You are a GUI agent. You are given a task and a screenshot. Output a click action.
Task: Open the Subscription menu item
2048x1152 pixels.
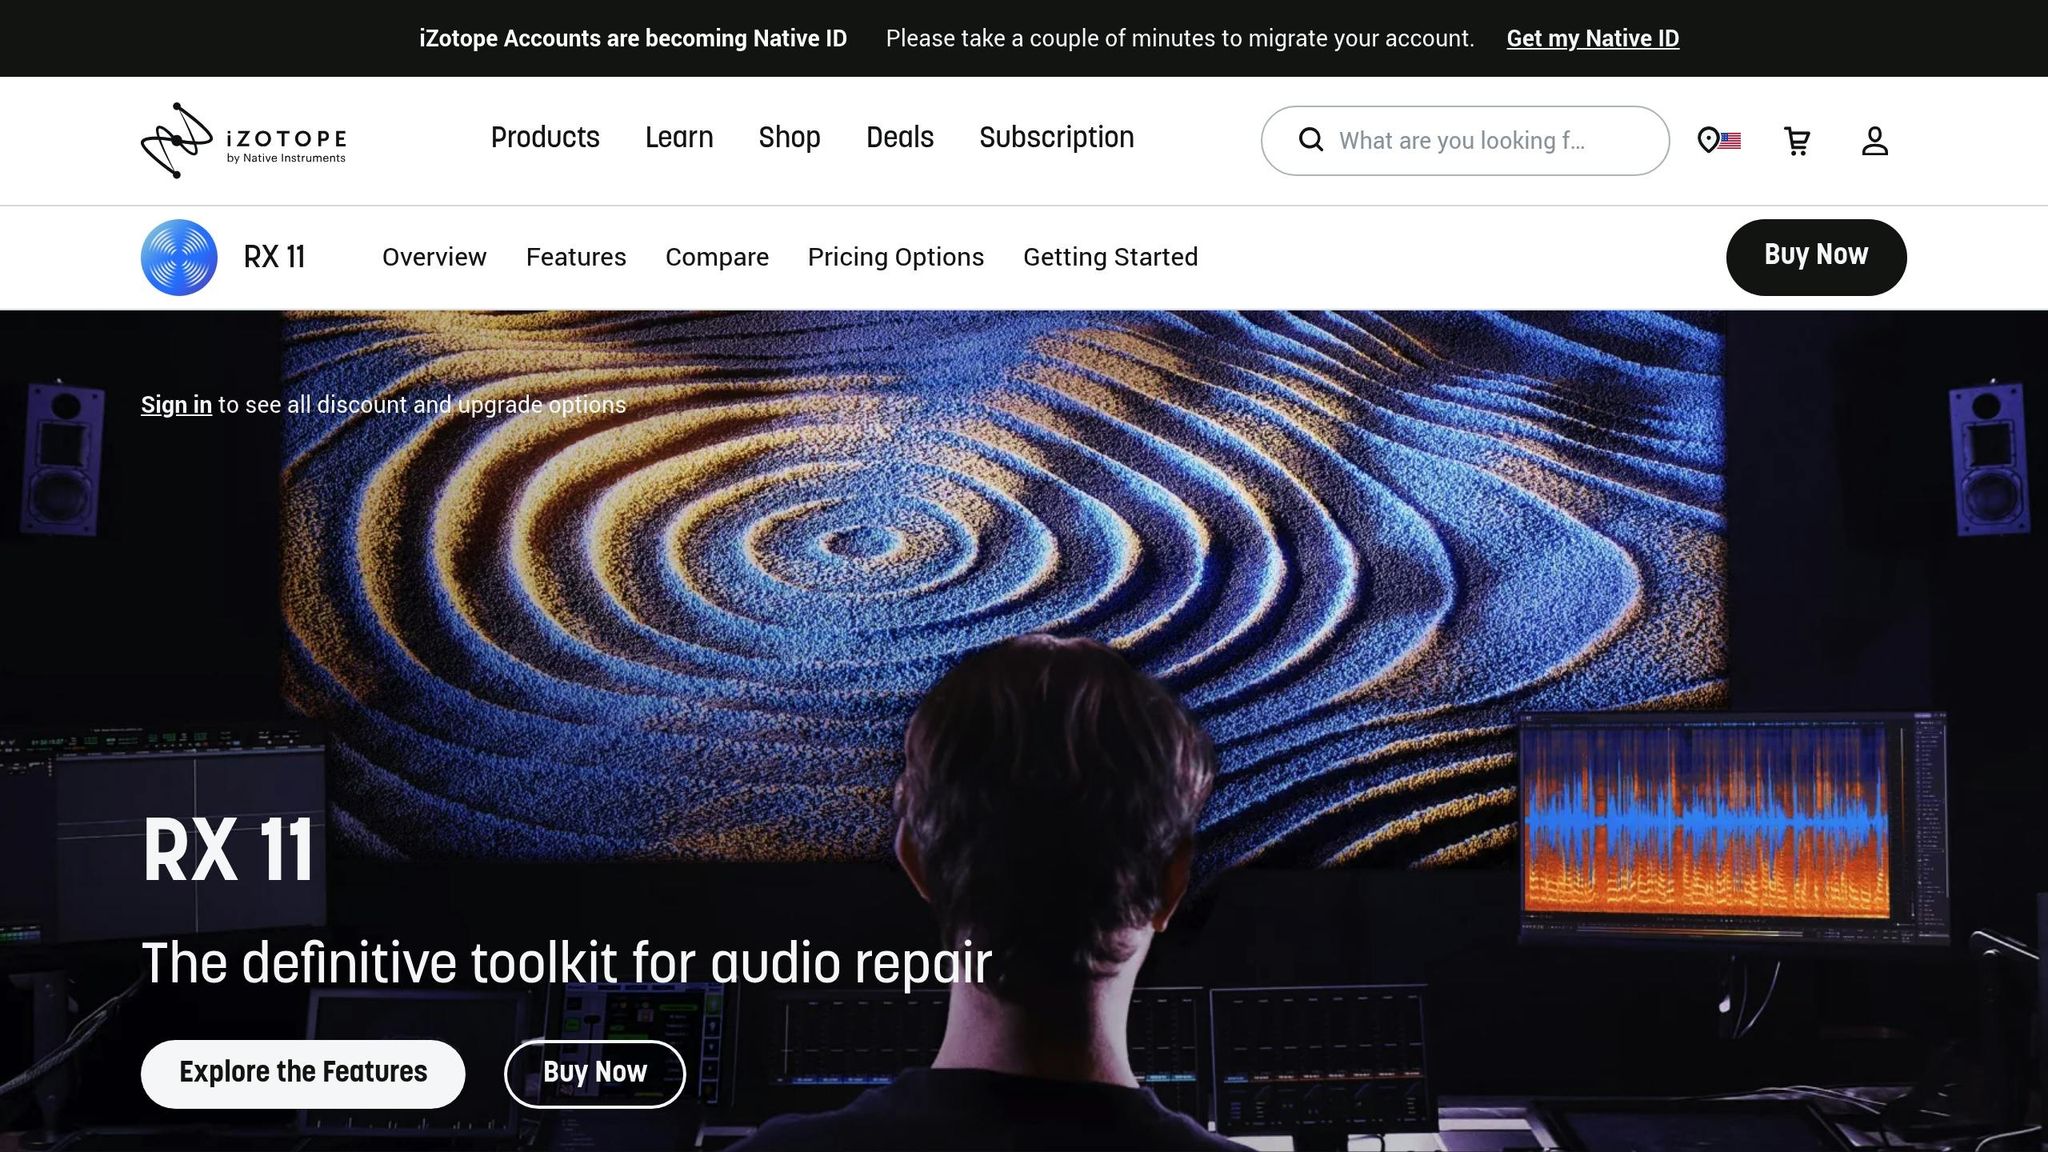tap(1056, 138)
